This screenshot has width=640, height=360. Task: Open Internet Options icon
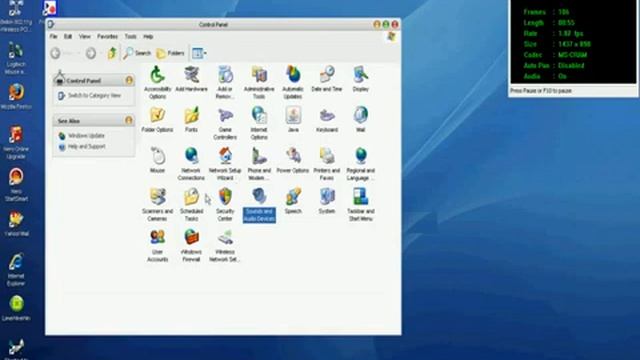point(259,123)
